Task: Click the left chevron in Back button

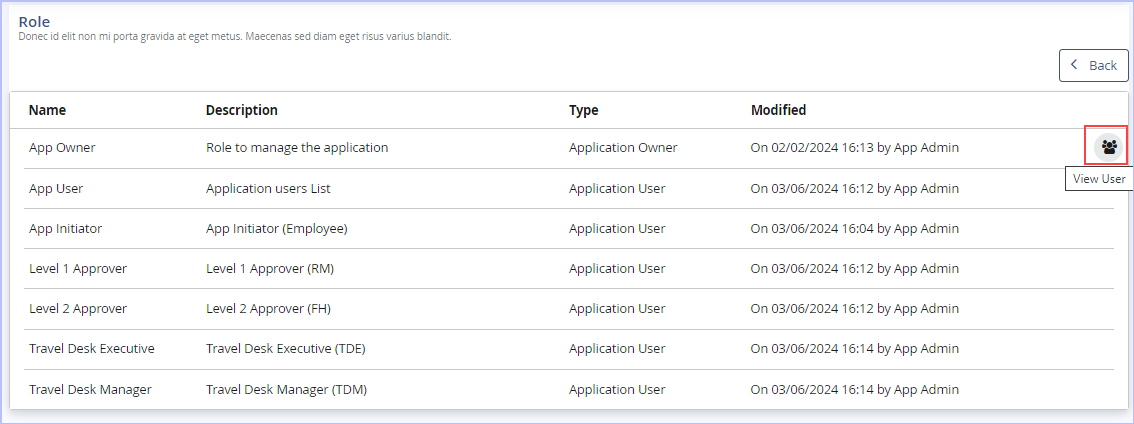Action: point(1074,64)
